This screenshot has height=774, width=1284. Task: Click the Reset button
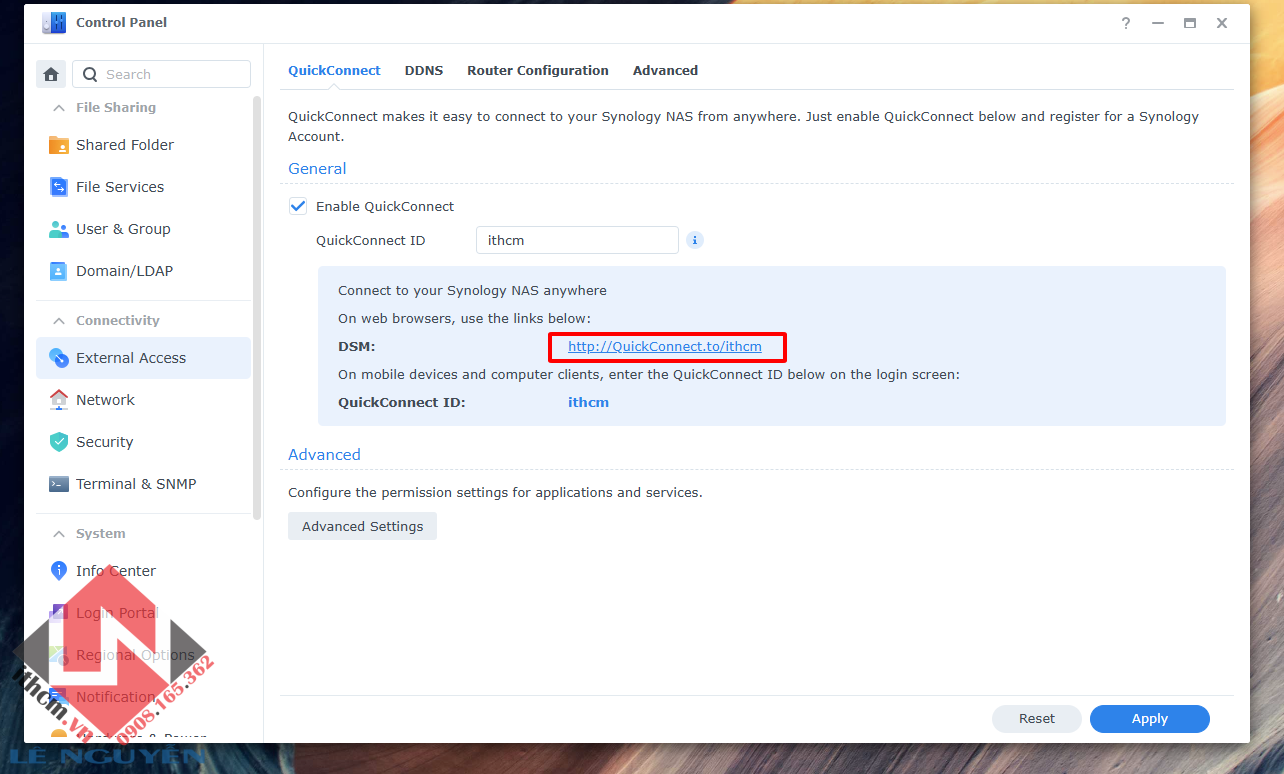click(1037, 719)
